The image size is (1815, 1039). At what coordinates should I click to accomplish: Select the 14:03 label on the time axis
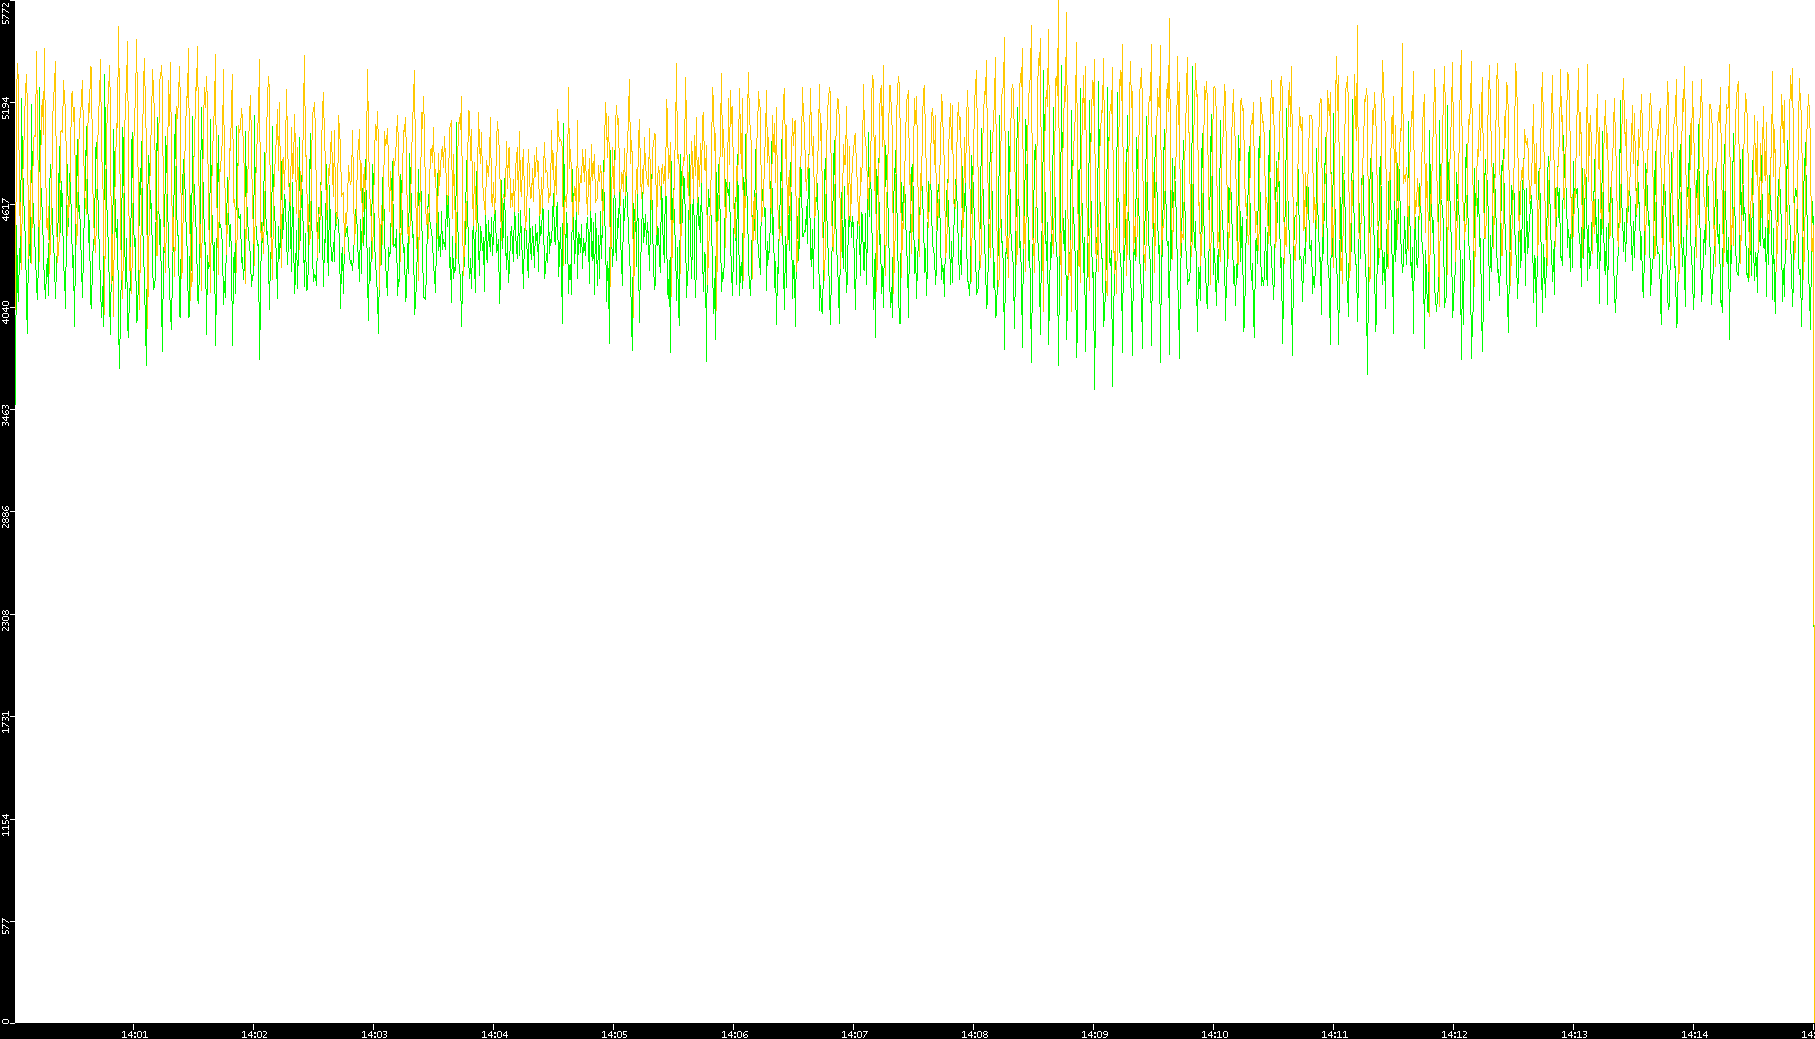coord(374,1034)
